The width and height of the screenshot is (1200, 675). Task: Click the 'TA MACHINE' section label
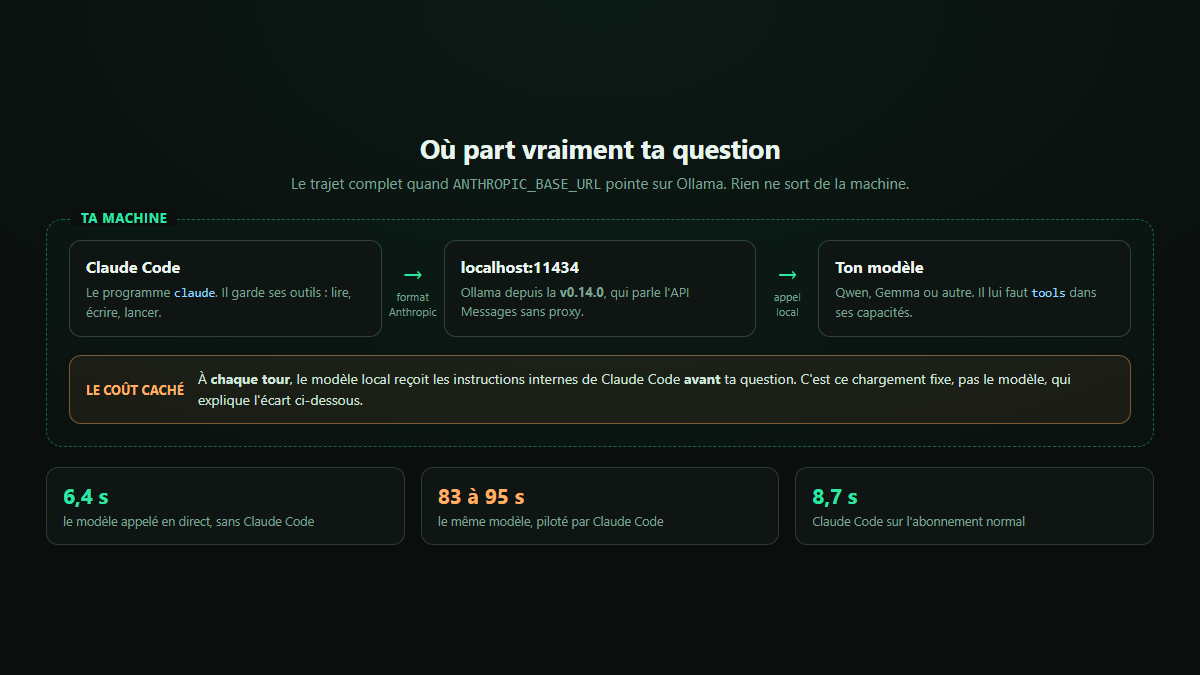tap(124, 218)
